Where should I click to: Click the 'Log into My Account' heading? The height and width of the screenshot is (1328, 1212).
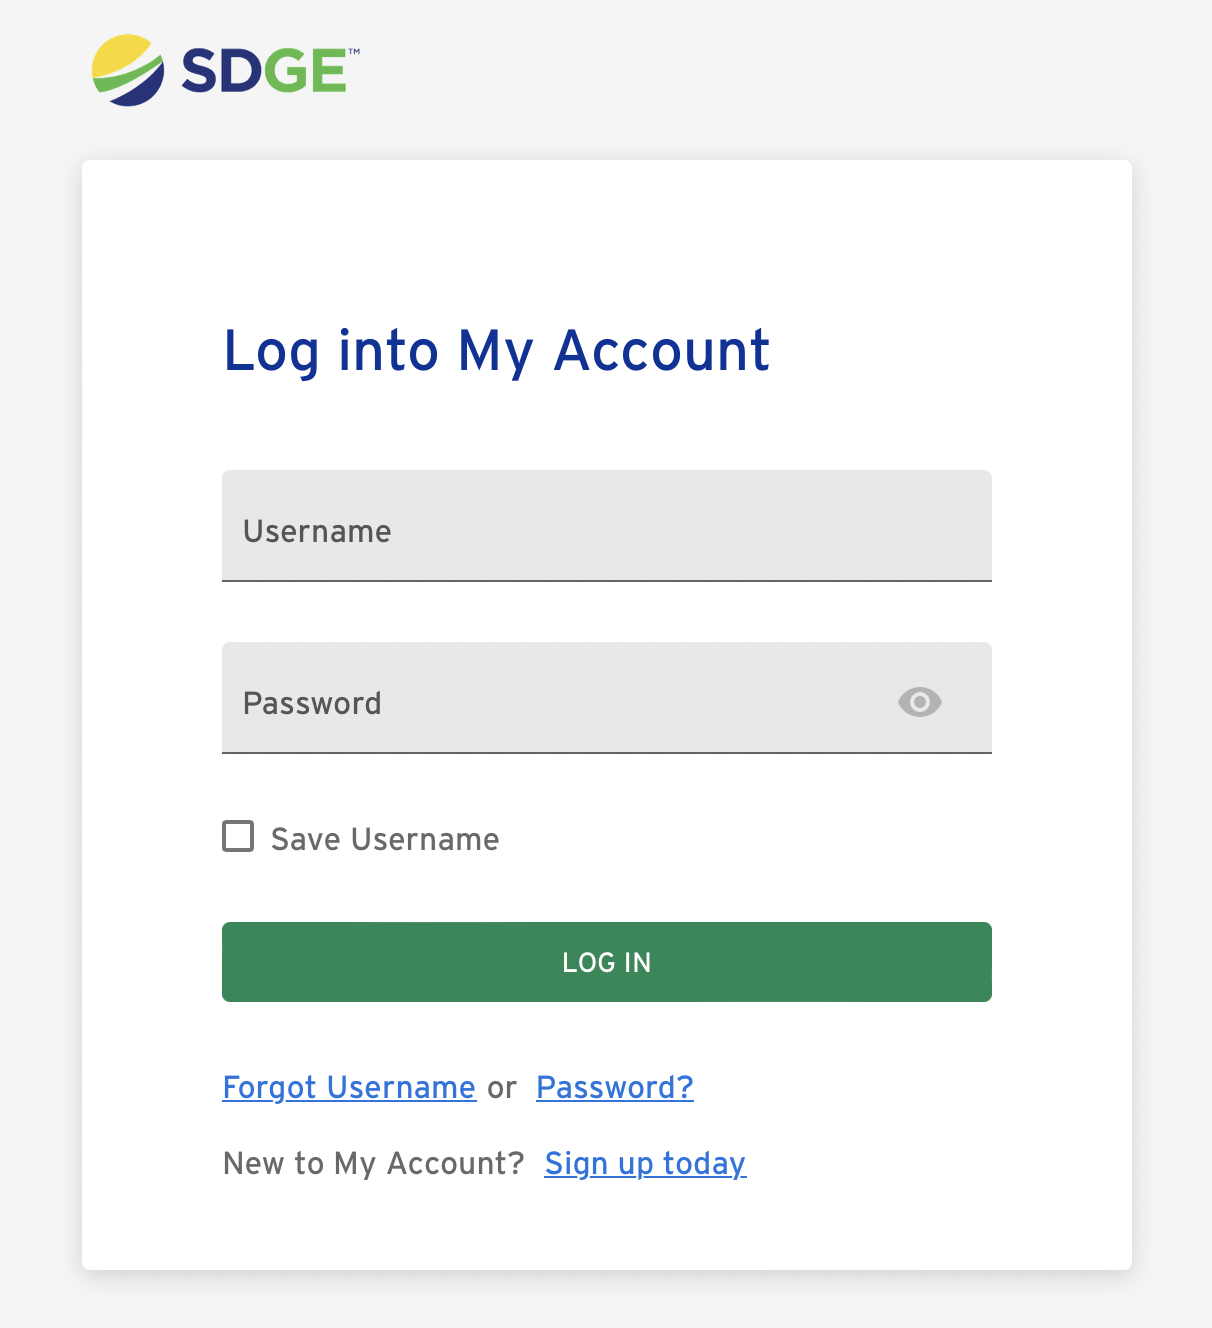pyautogui.click(x=496, y=351)
